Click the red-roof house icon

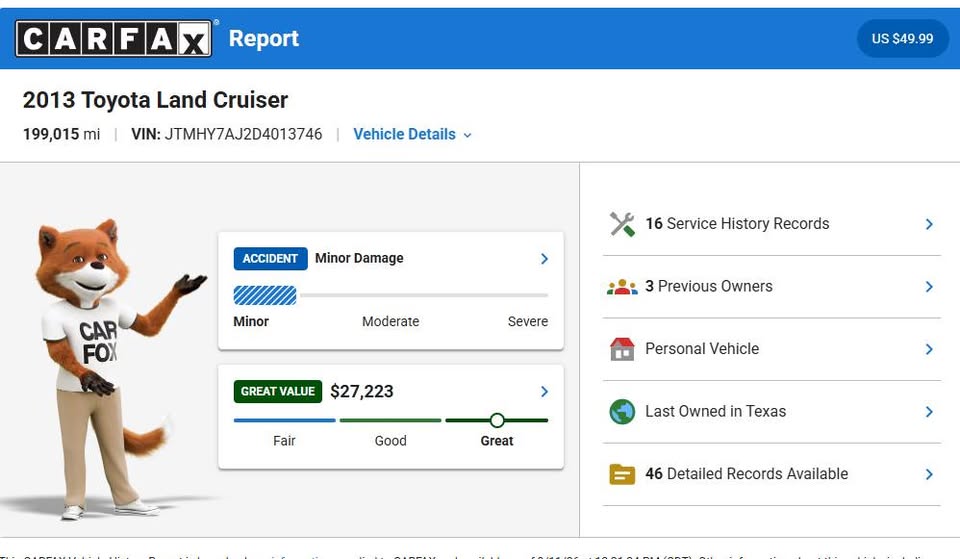622,349
